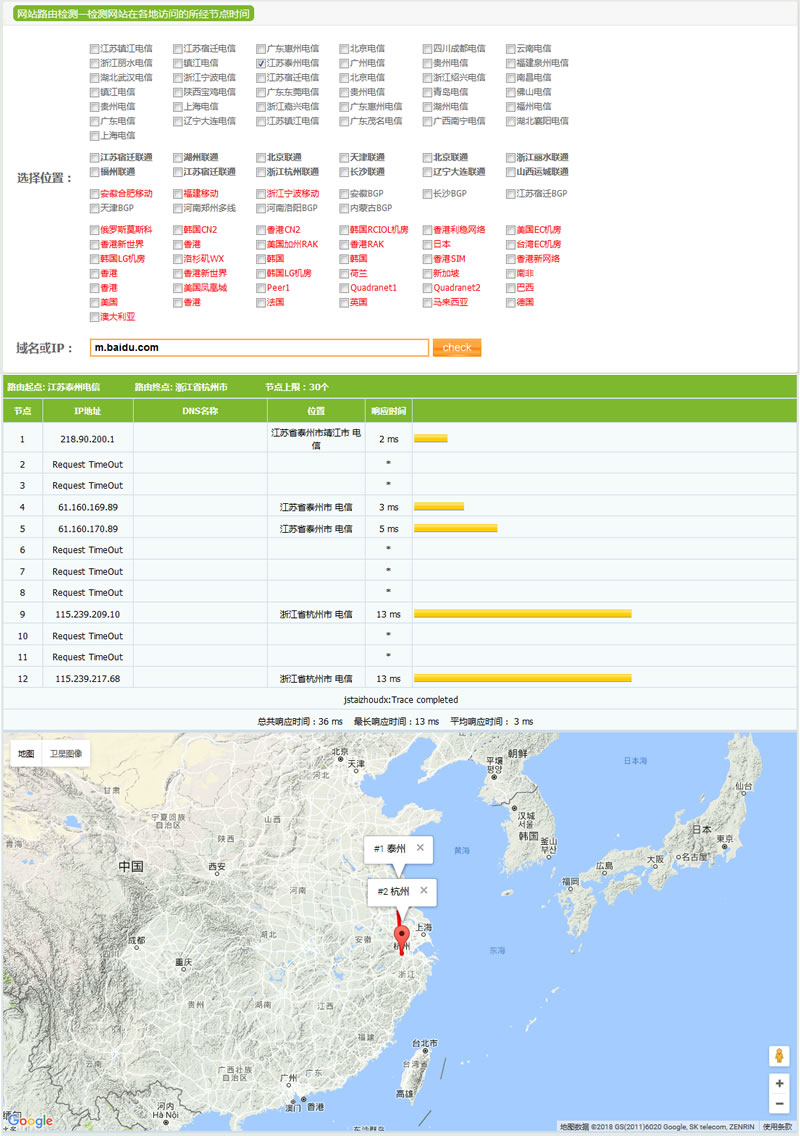Click the red Hangzhou map marker pin
The image size is (800, 1136).
(x=402, y=933)
